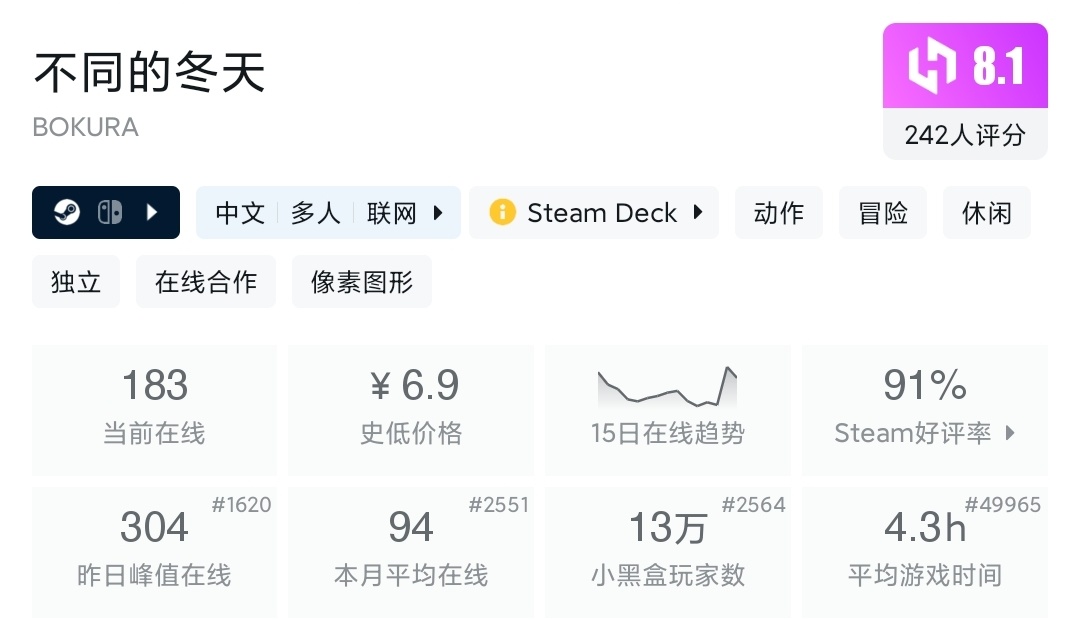This screenshot has height=620, width=1080.
Task: Tap the 242人评分 rating count
Action: 965,135
